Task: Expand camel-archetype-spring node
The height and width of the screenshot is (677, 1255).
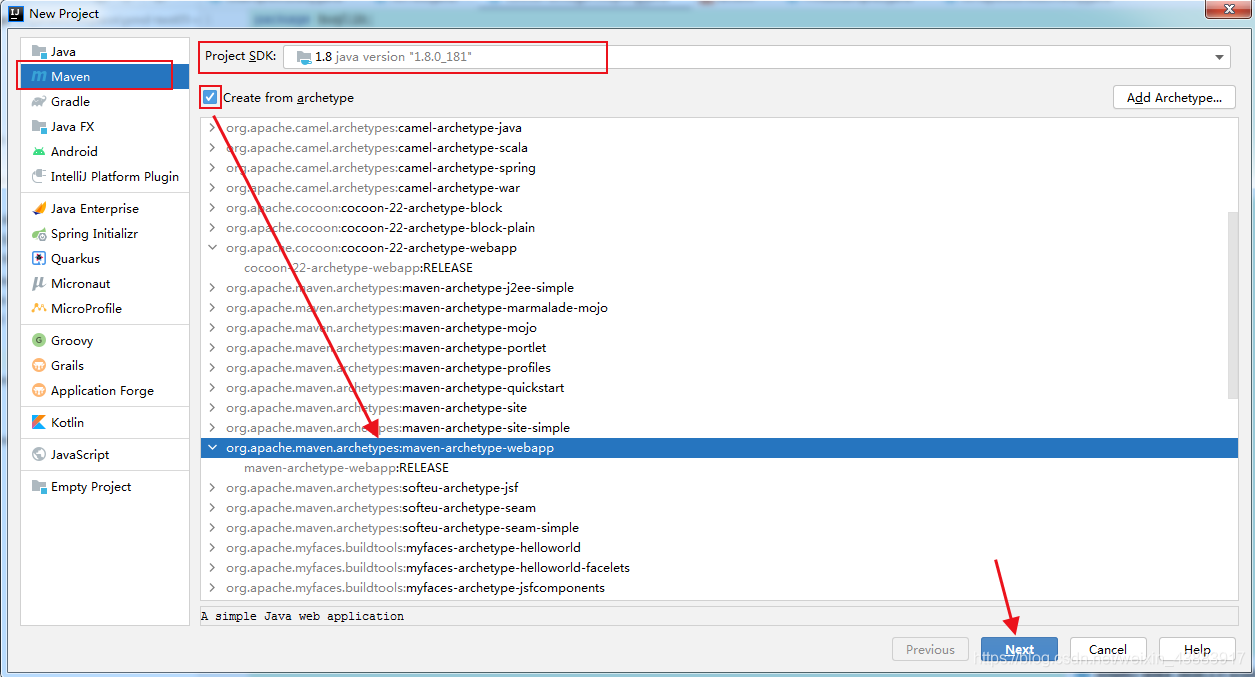Action: pos(212,167)
